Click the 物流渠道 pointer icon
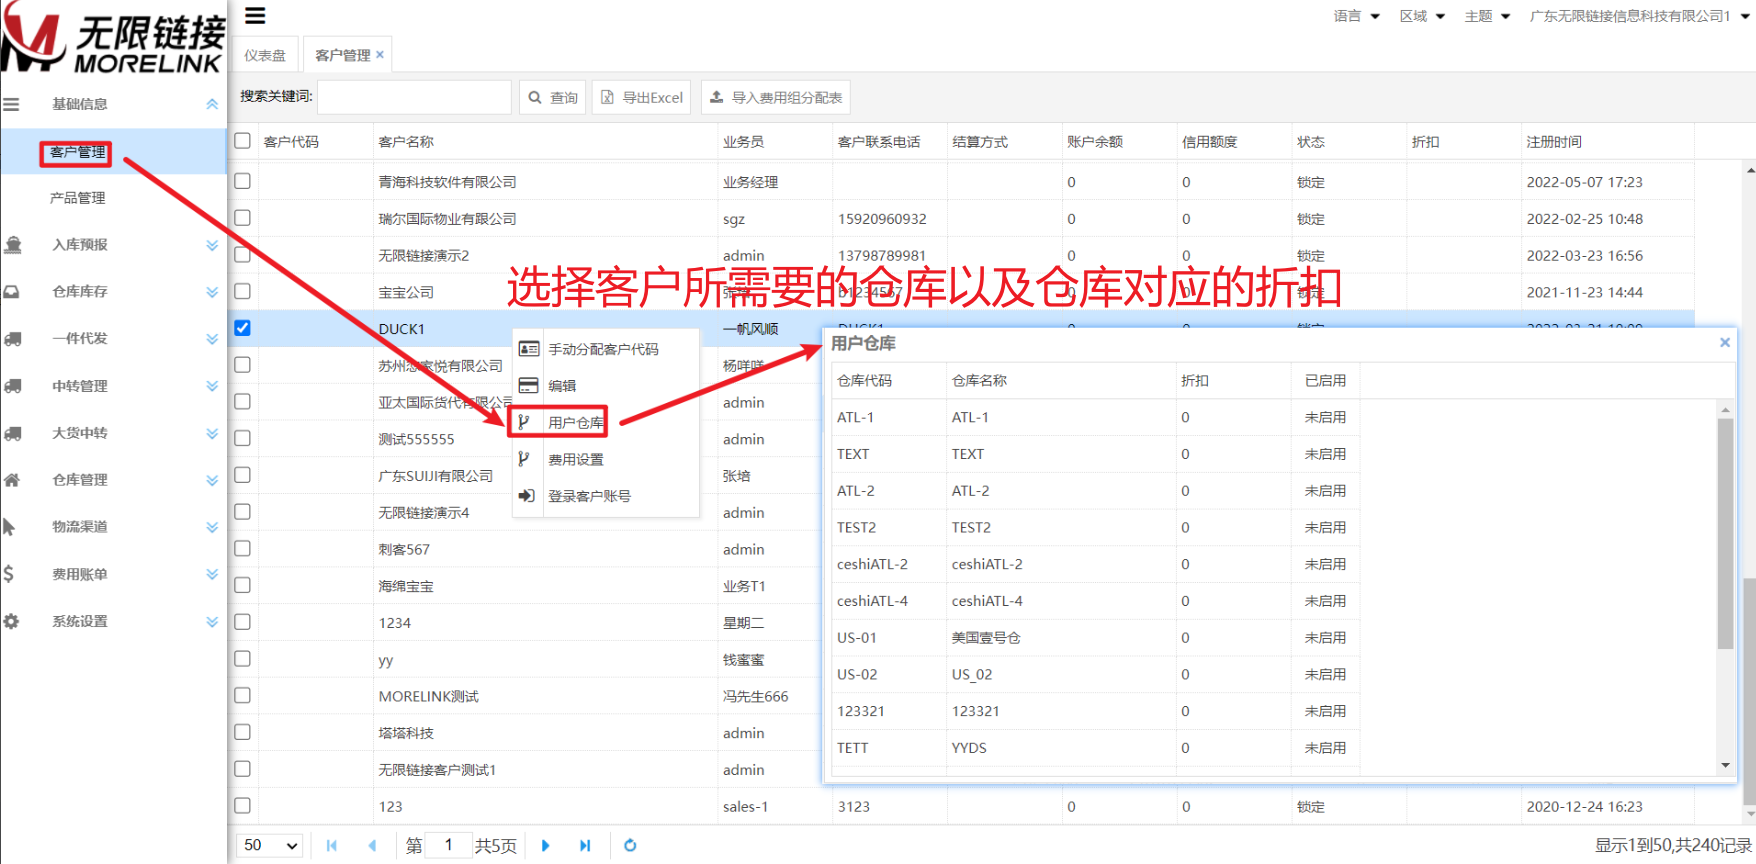 tap(9, 527)
